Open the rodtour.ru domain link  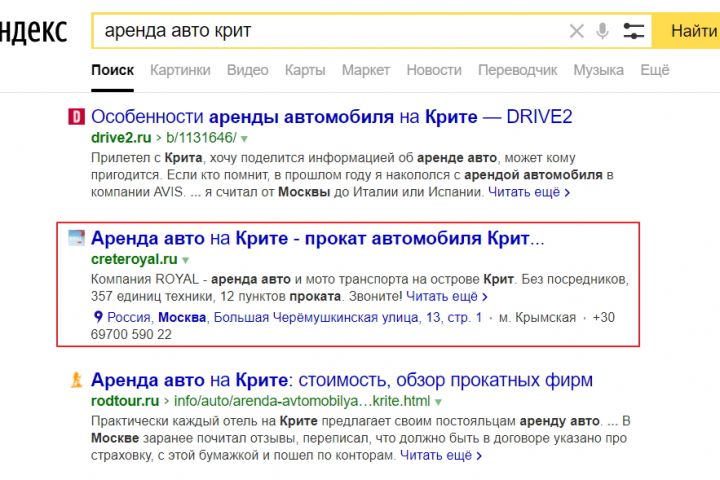coord(125,401)
